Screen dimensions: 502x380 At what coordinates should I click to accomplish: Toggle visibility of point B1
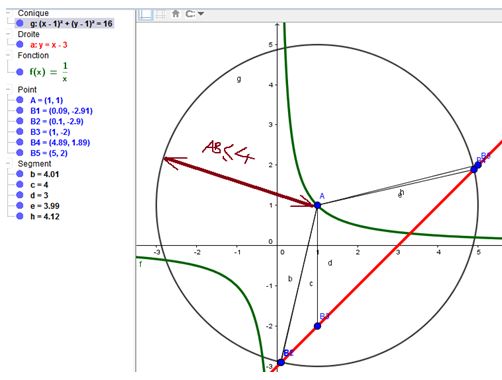click(x=20, y=110)
